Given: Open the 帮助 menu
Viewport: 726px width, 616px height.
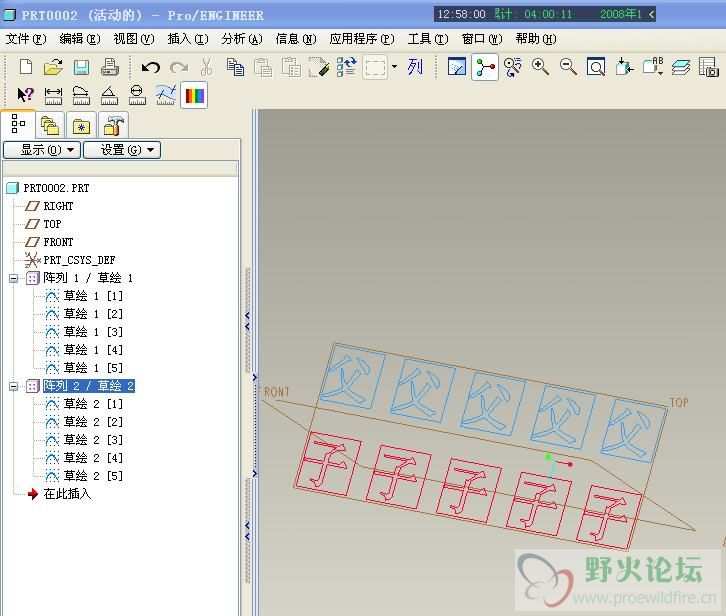Looking at the screenshot, I should (x=536, y=39).
